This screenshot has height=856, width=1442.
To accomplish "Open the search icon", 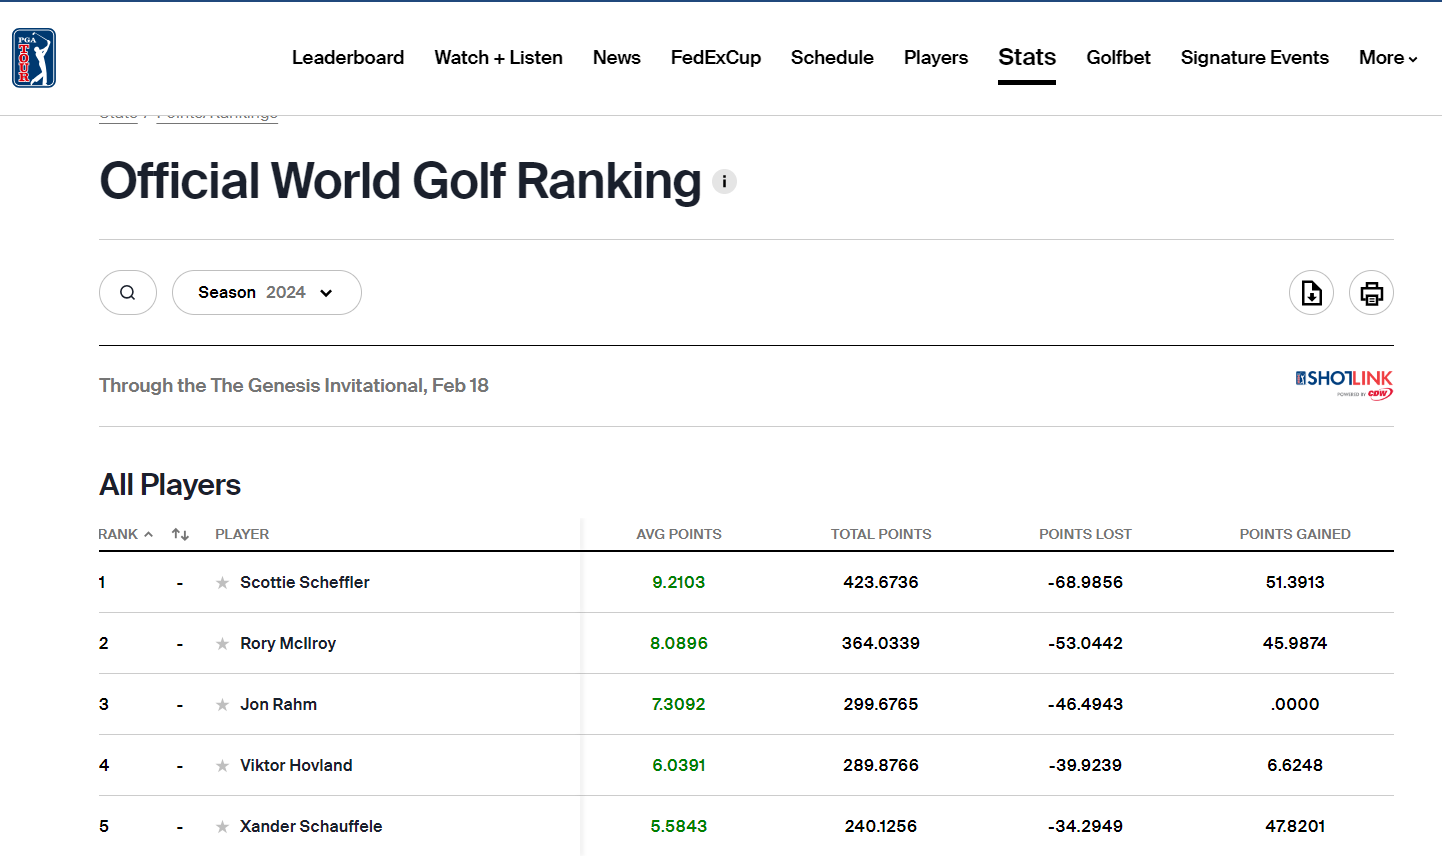I will pyautogui.click(x=127, y=292).
